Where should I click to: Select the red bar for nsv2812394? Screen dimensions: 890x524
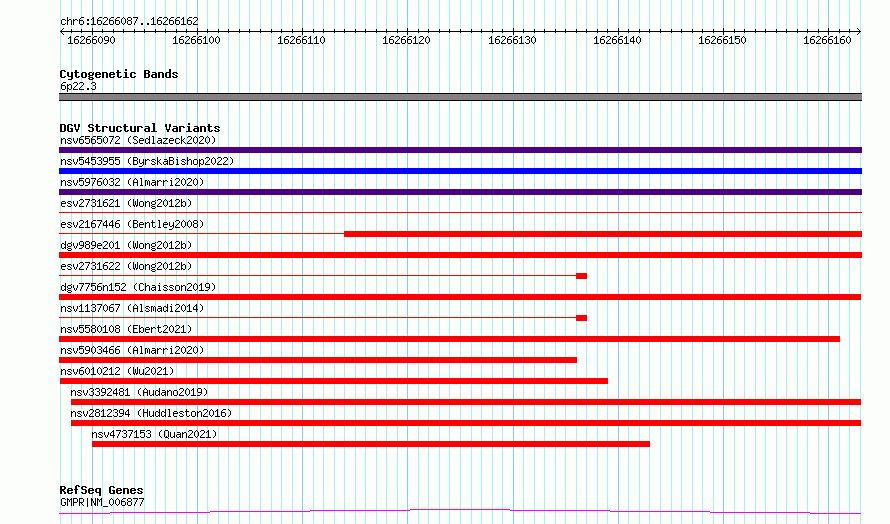click(466, 423)
